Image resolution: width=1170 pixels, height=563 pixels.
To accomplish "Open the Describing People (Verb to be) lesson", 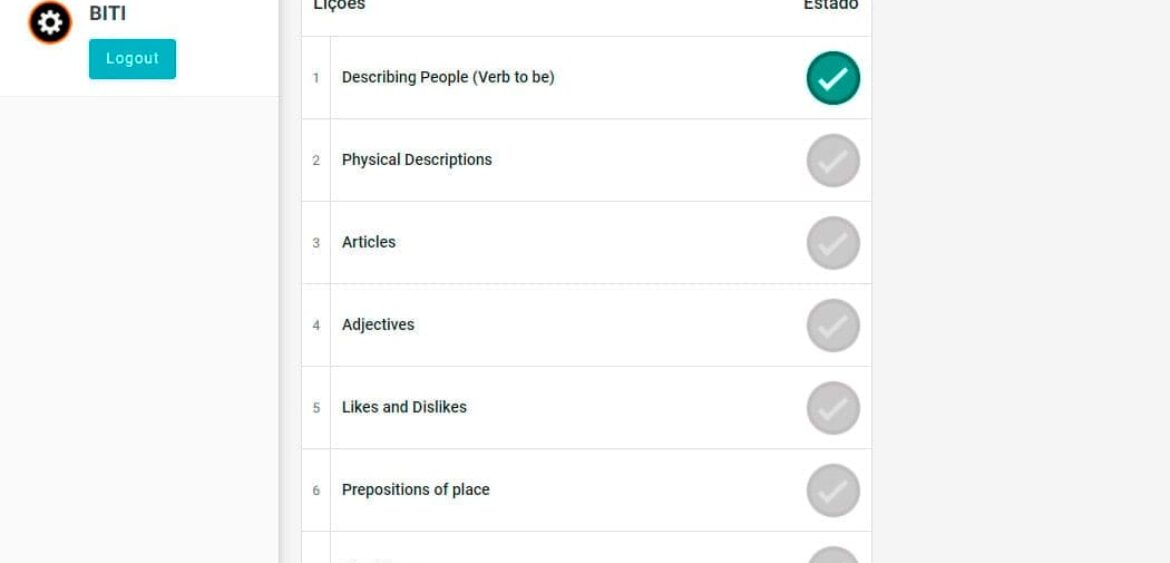I will pyautogui.click(x=448, y=78).
